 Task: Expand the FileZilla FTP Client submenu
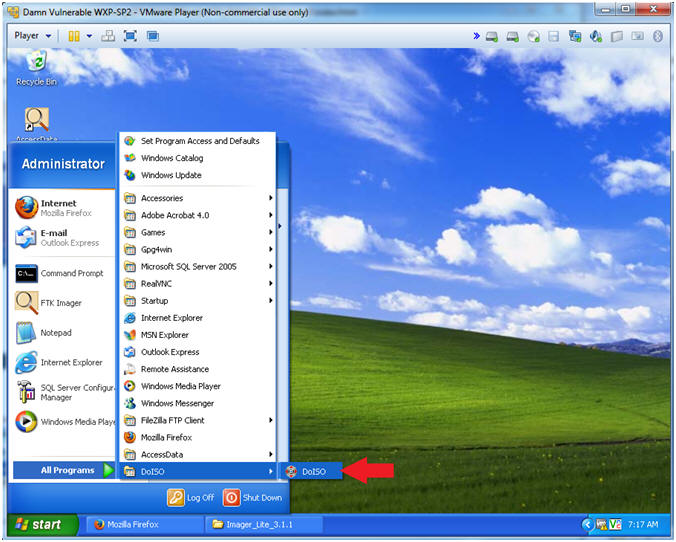click(197, 420)
